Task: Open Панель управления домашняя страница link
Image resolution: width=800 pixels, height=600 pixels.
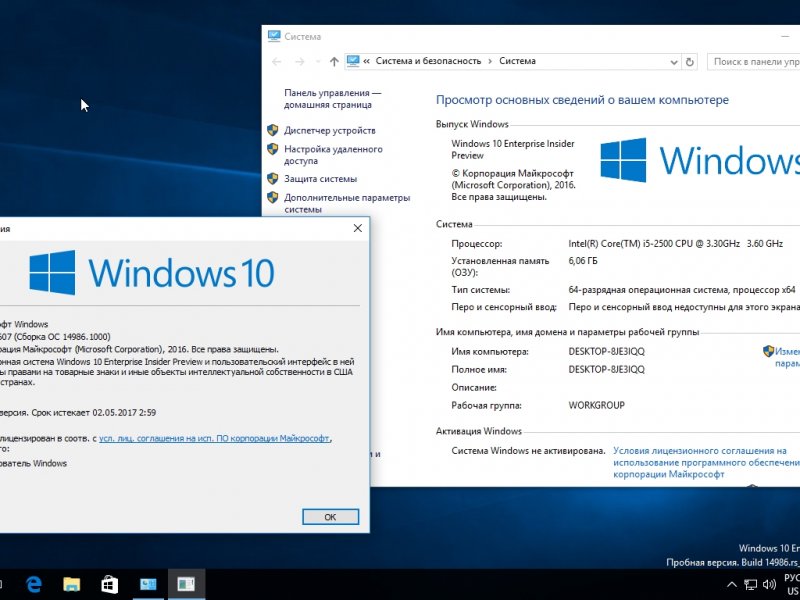Action: pyautogui.click(x=333, y=98)
